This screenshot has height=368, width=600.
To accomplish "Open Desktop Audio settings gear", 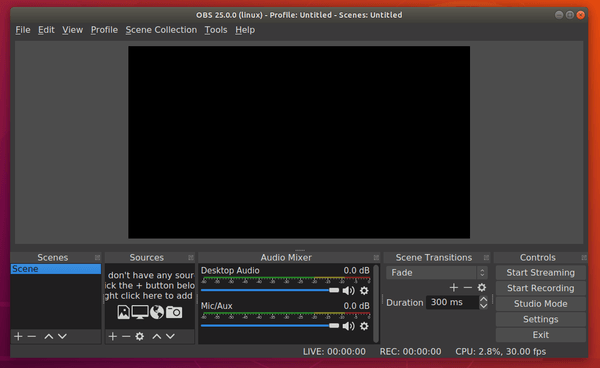I will (x=364, y=291).
